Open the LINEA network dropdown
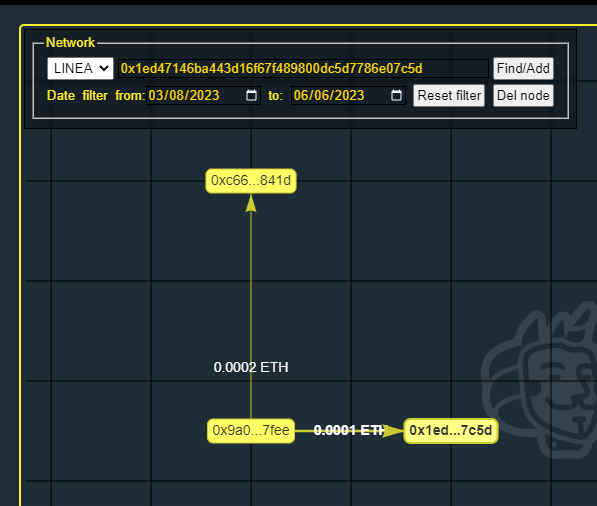The width and height of the screenshot is (597, 506). (80, 69)
